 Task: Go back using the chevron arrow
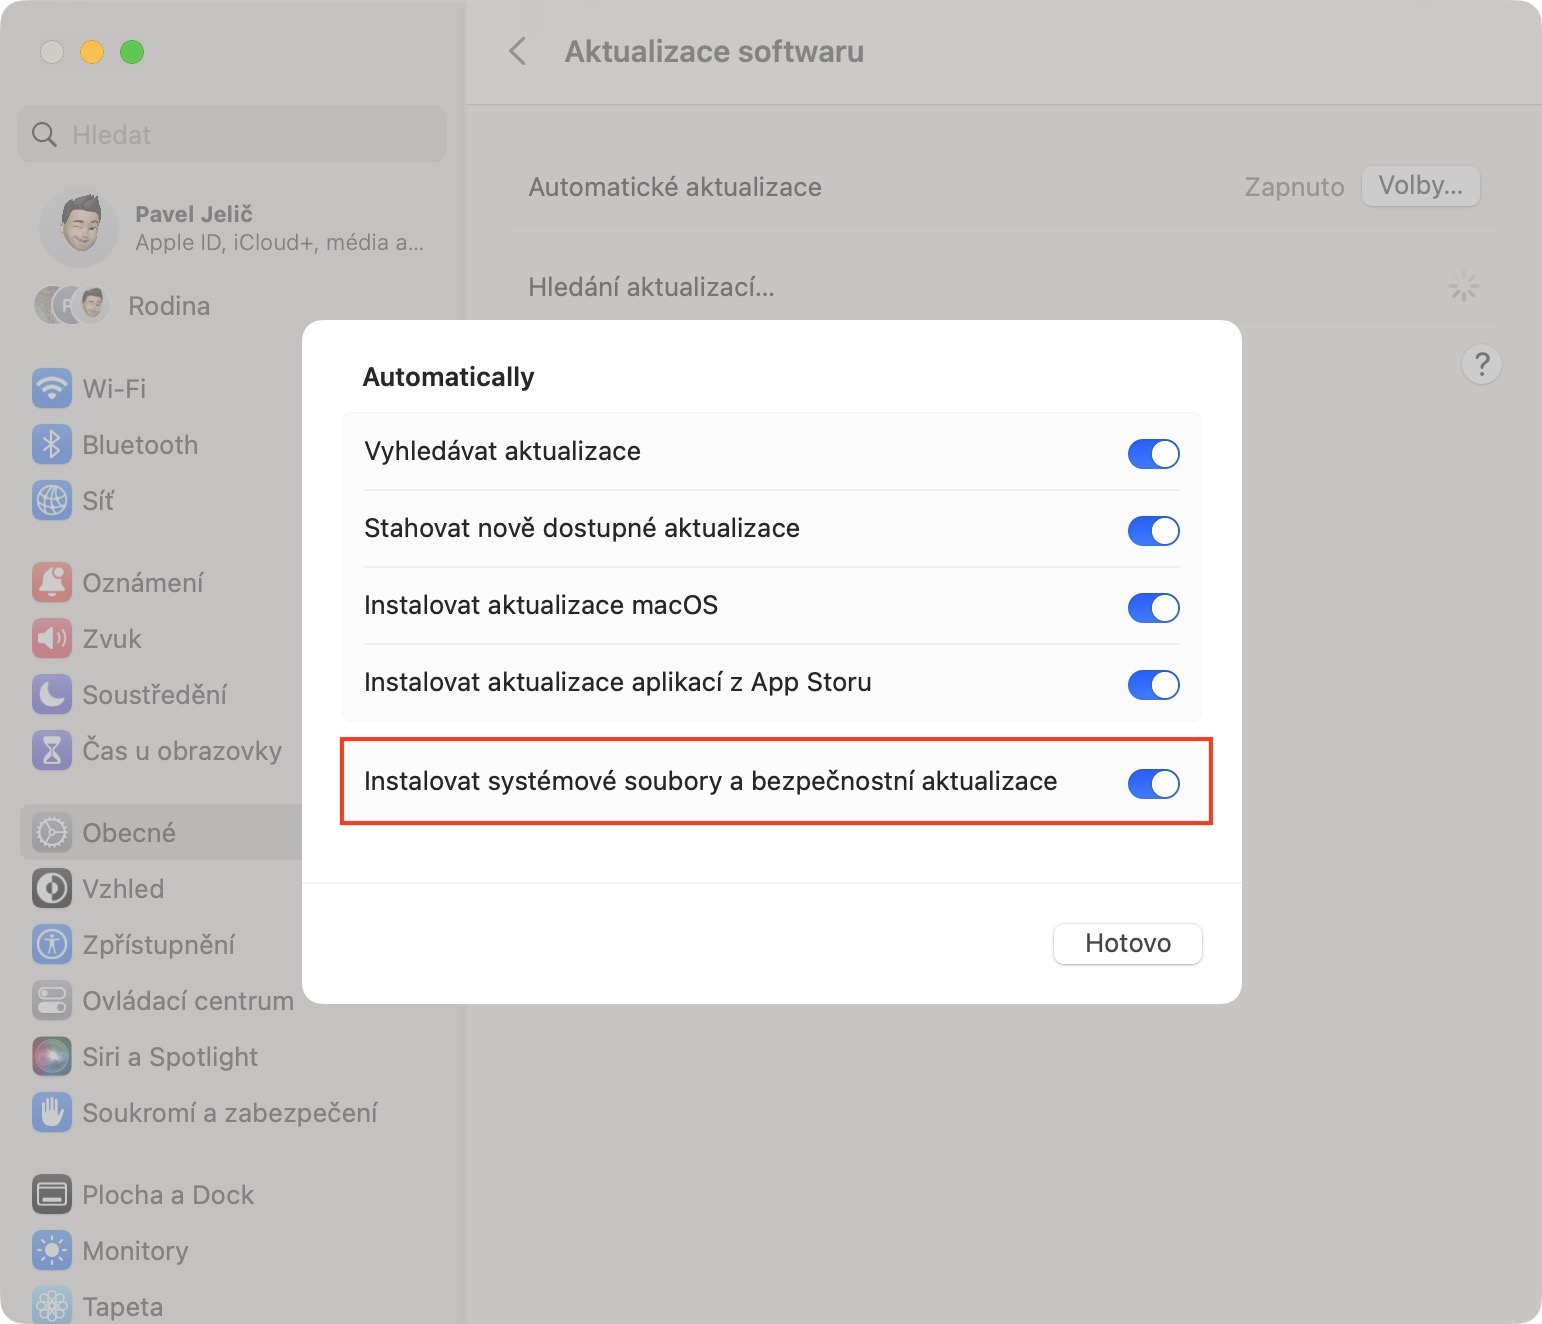[x=518, y=52]
